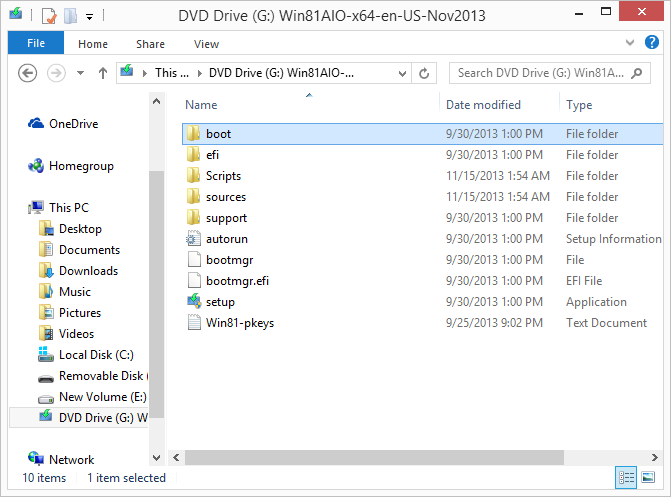Viewport: 671px width, 497px height.
Task: Refresh the folder with the refresh icon
Action: (424, 74)
